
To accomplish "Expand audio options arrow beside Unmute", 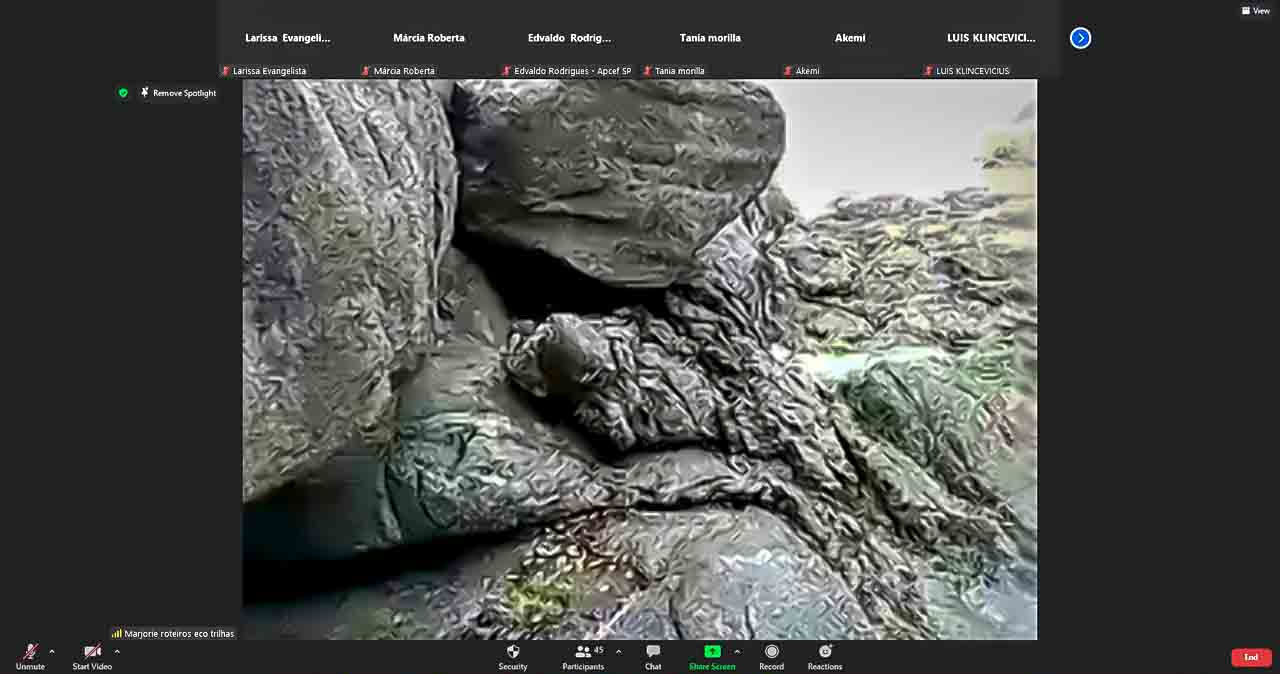I will (52, 651).
